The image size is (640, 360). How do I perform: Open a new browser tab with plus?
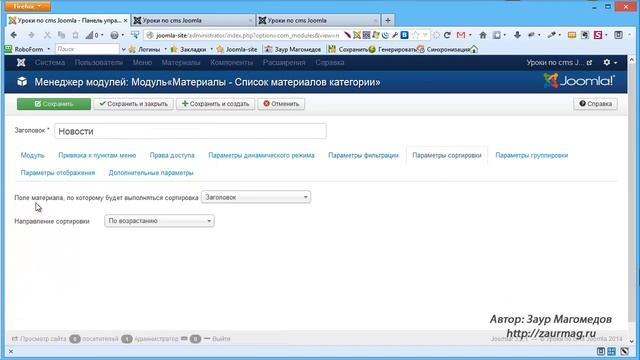coord(388,20)
